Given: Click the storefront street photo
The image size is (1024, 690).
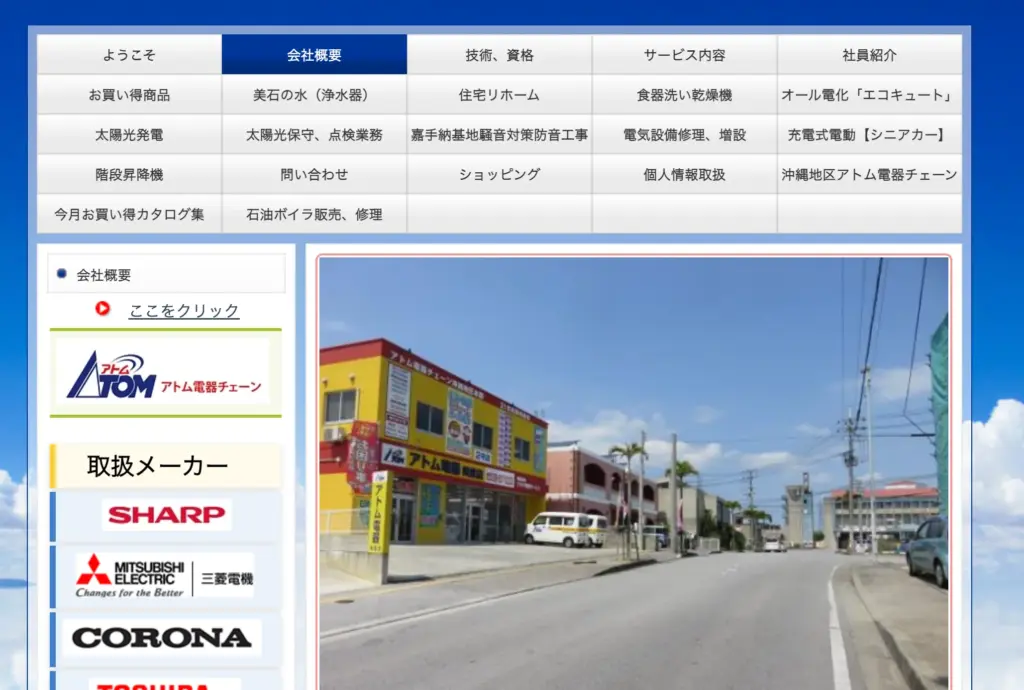Looking at the screenshot, I should [633, 470].
